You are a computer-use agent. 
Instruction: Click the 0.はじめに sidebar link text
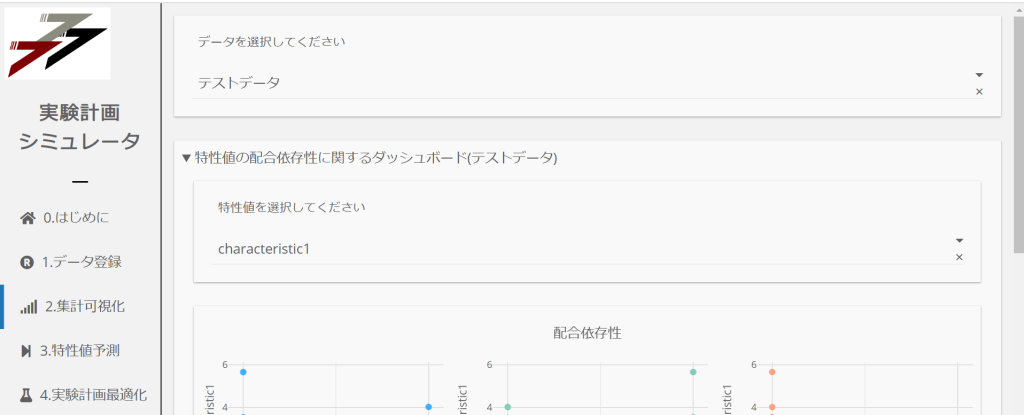click(75, 218)
